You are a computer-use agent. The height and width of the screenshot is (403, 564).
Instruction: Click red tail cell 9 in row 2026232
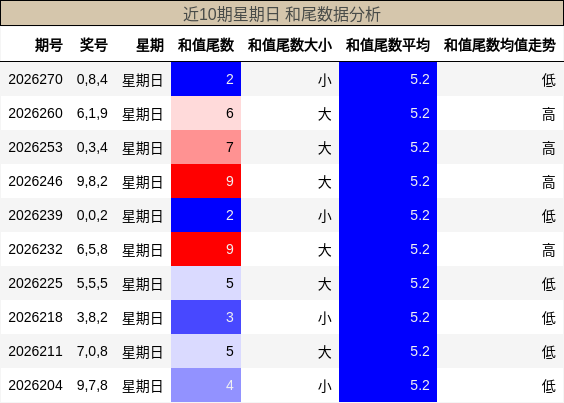(x=206, y=249)
